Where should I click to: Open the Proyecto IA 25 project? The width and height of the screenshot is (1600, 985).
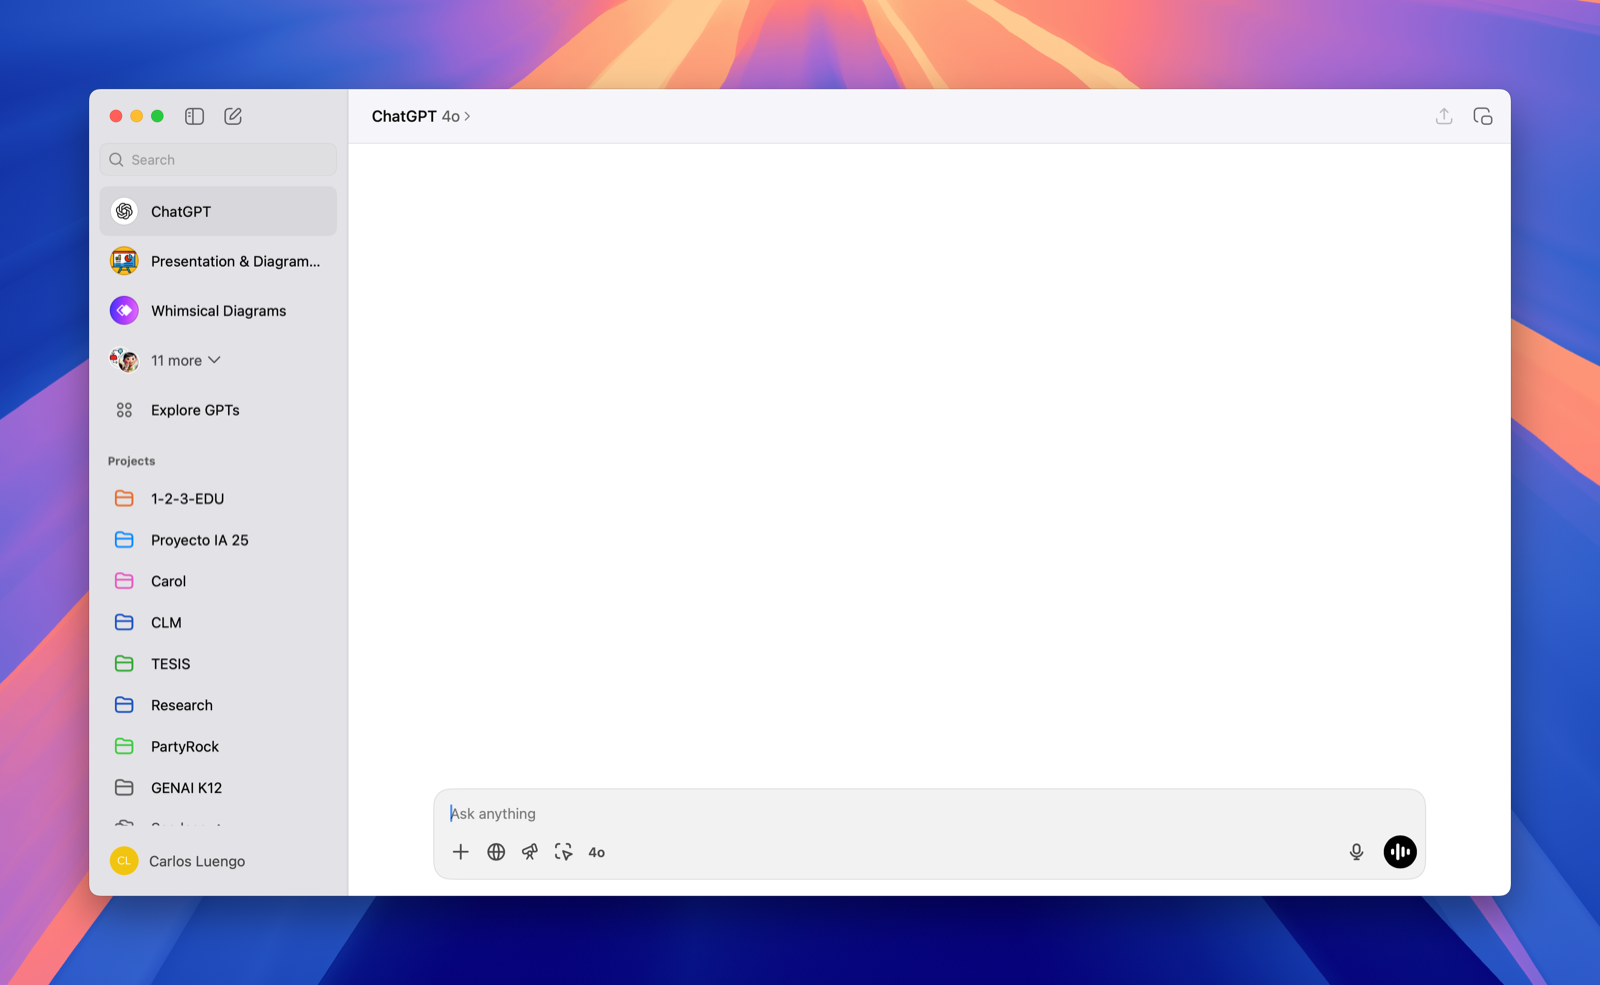click(199, 539)
